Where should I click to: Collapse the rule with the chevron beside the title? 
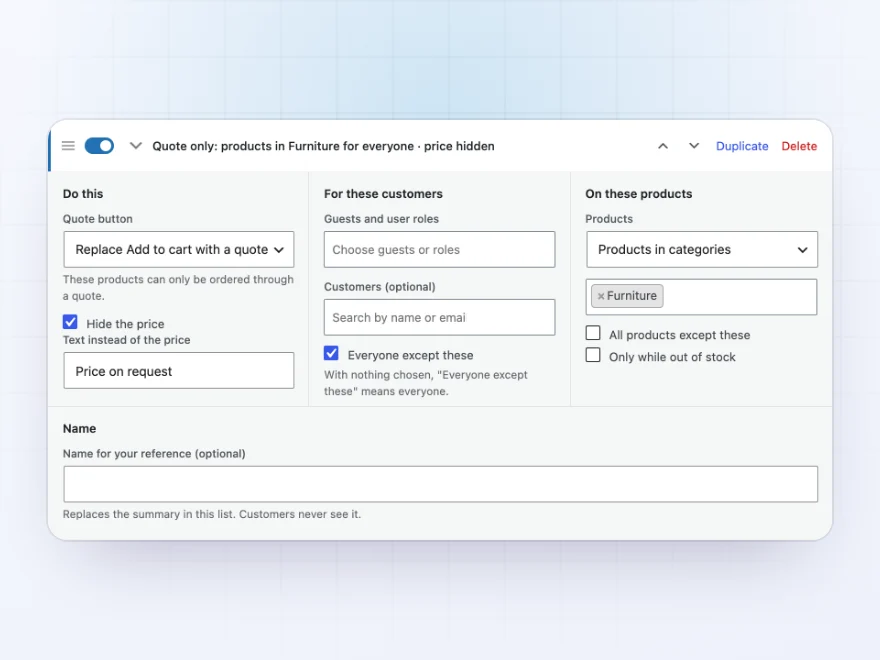click(x=135, y=146)
